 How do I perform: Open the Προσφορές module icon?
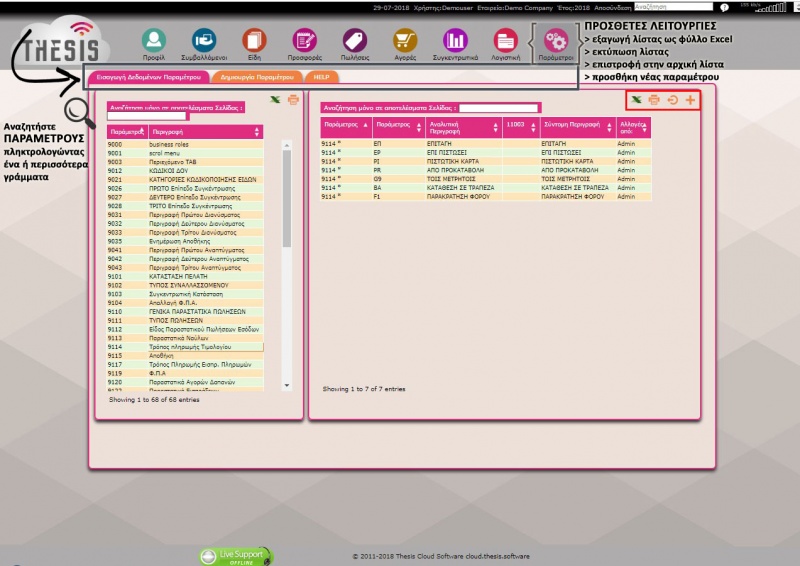305,41
